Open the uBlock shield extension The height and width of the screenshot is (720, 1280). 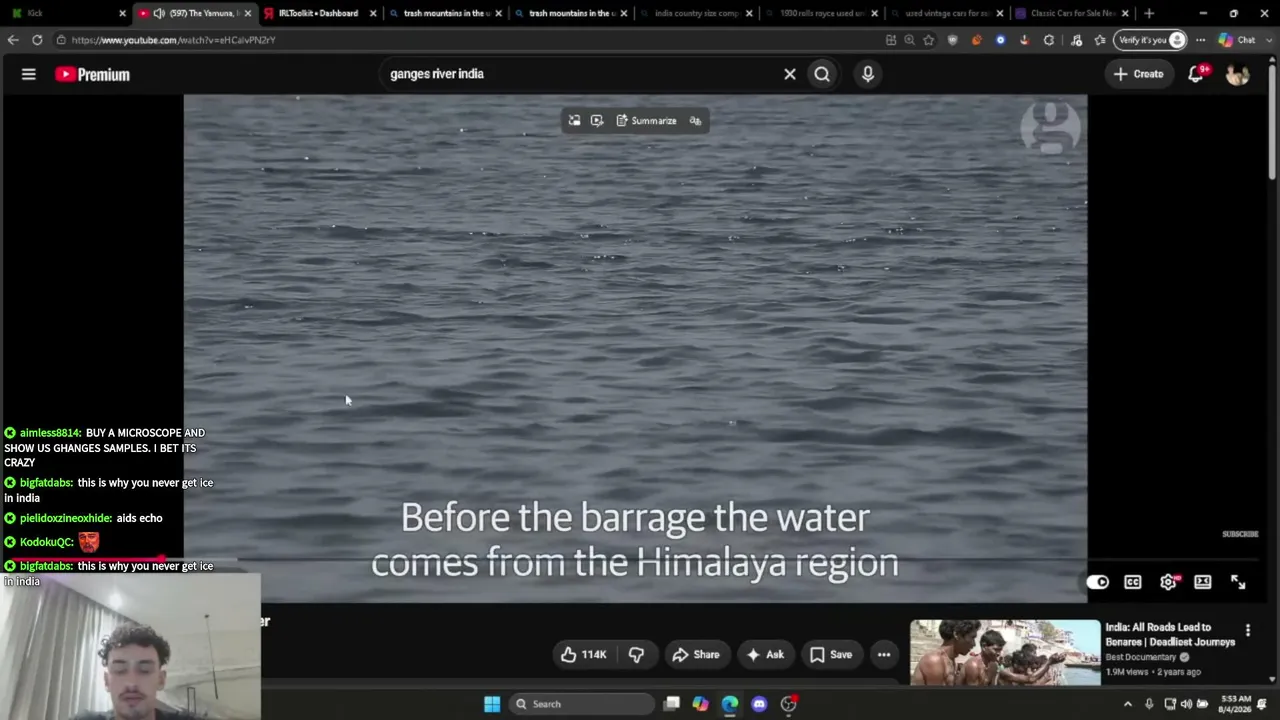pyautogui.click(x=952, y=40)
